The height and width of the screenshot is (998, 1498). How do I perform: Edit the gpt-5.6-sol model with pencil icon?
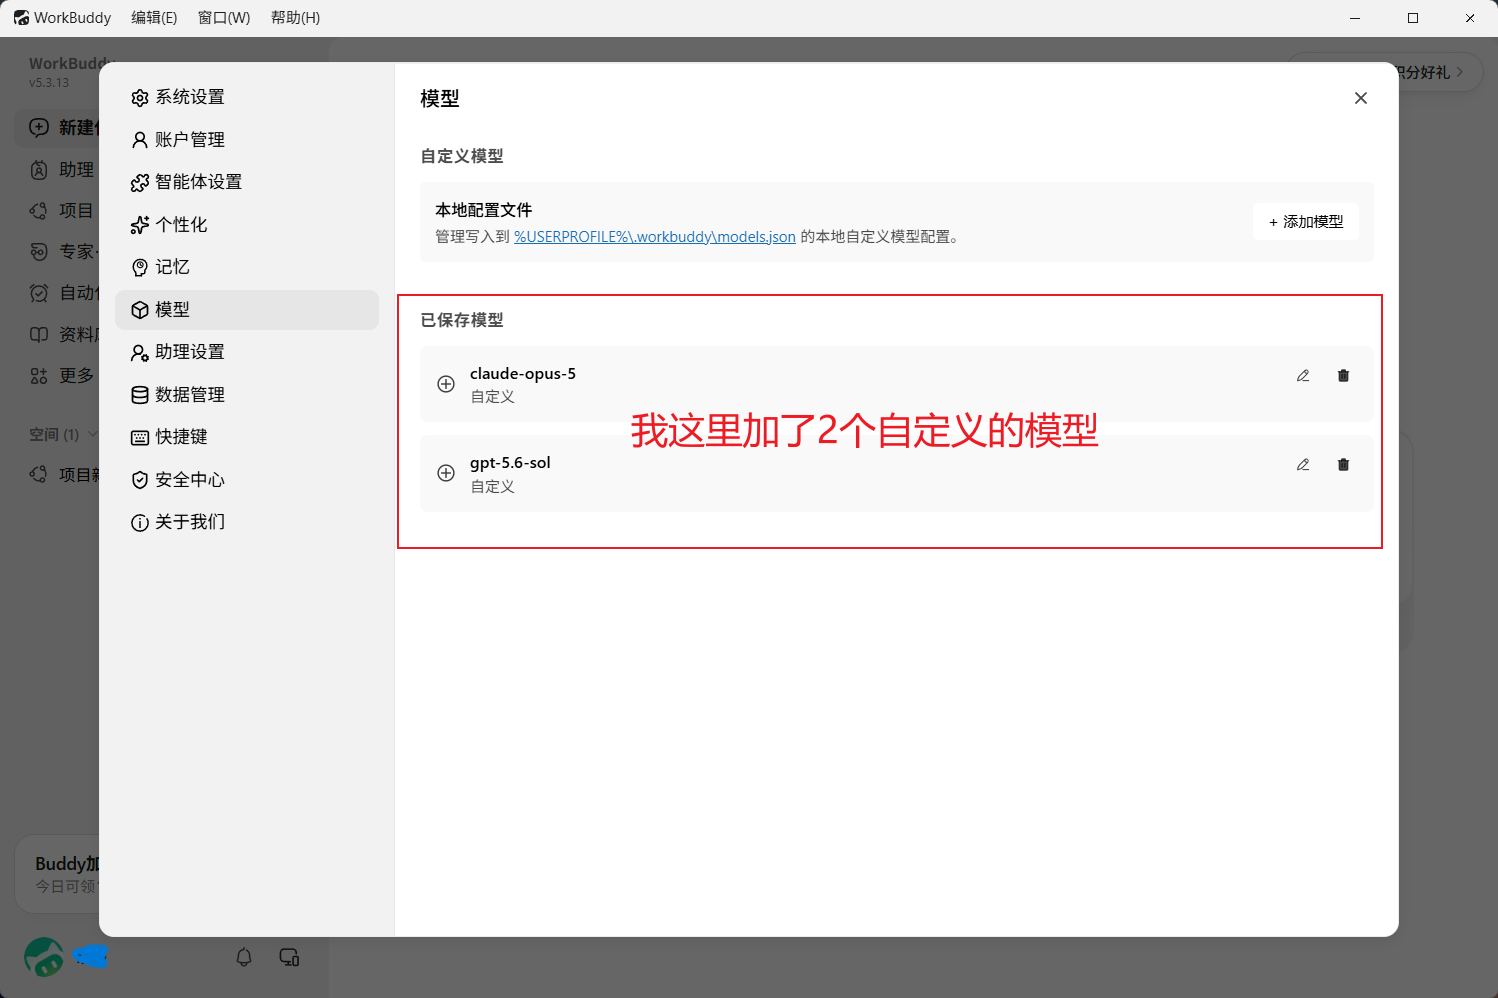click(x=1303, y=465)
